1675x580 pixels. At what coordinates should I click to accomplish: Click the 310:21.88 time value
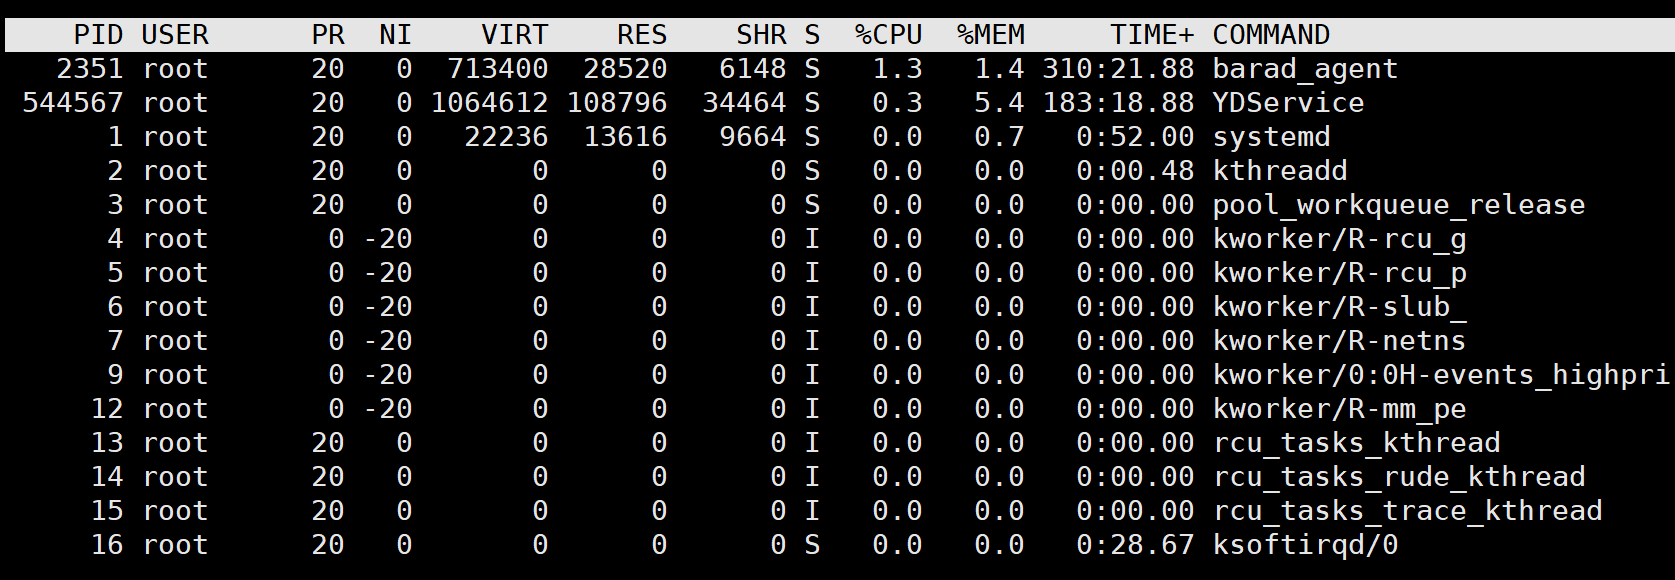pos(1118,69)
